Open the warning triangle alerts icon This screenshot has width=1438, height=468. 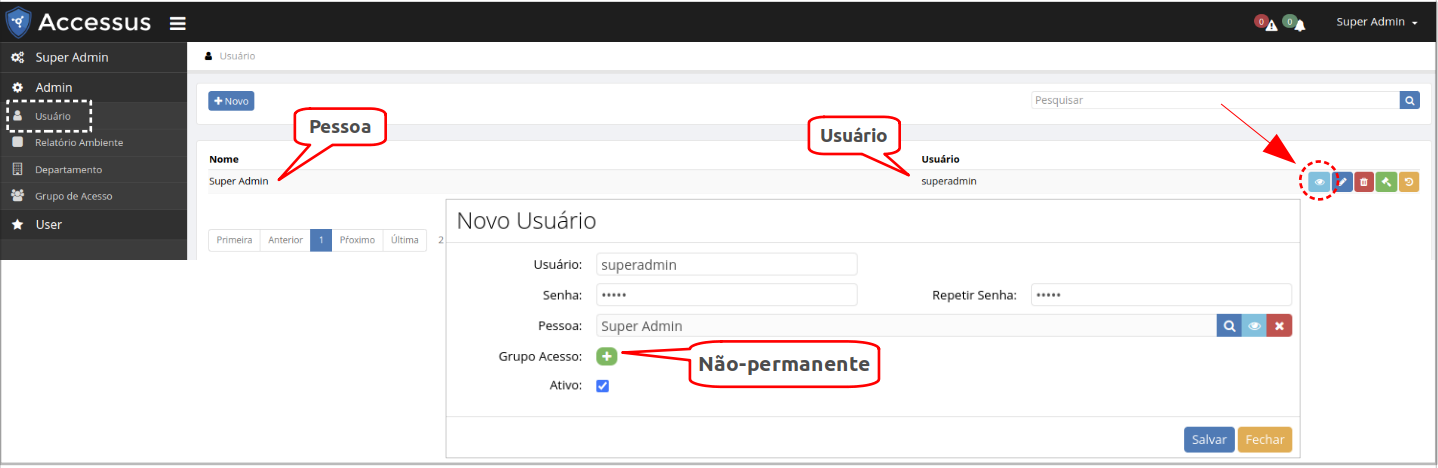(x=1271, y=24)
